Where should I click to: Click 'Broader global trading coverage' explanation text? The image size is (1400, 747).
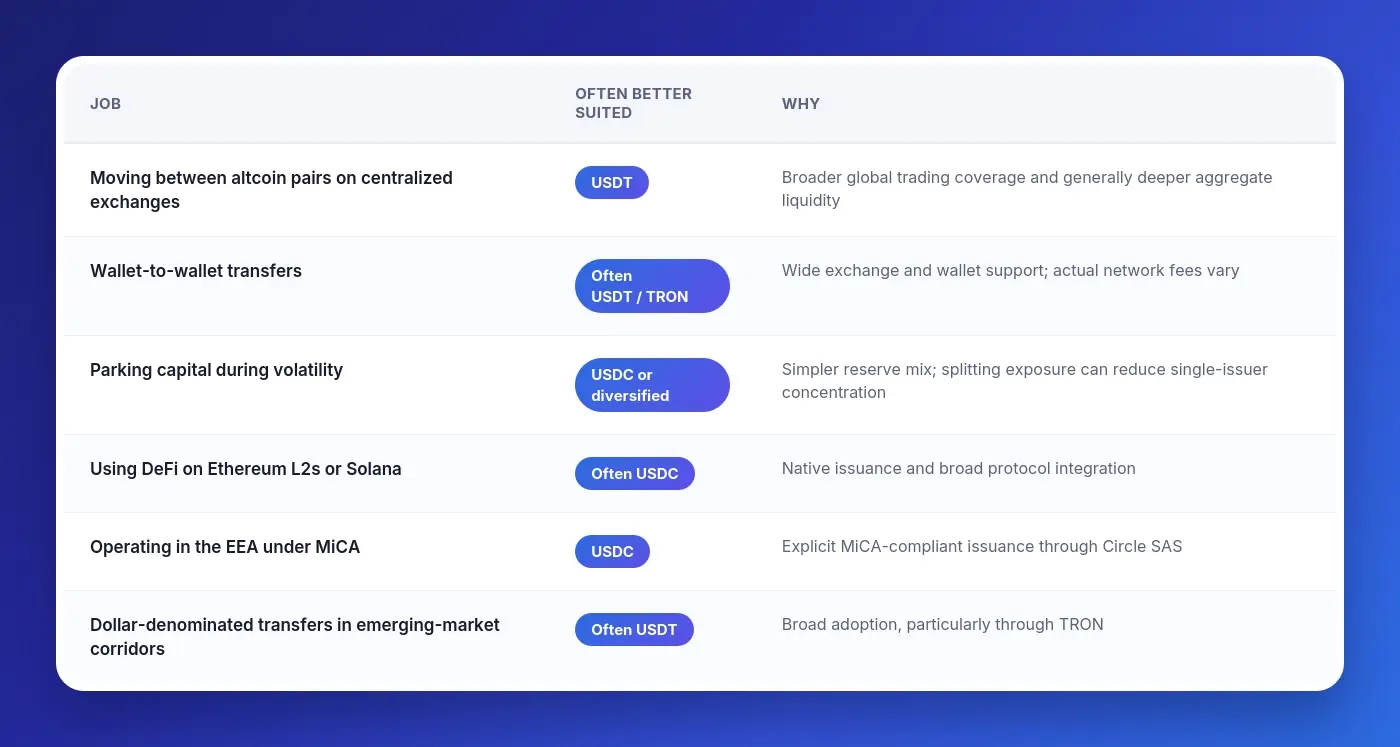pyautogui.click(x=1027, y=189)
